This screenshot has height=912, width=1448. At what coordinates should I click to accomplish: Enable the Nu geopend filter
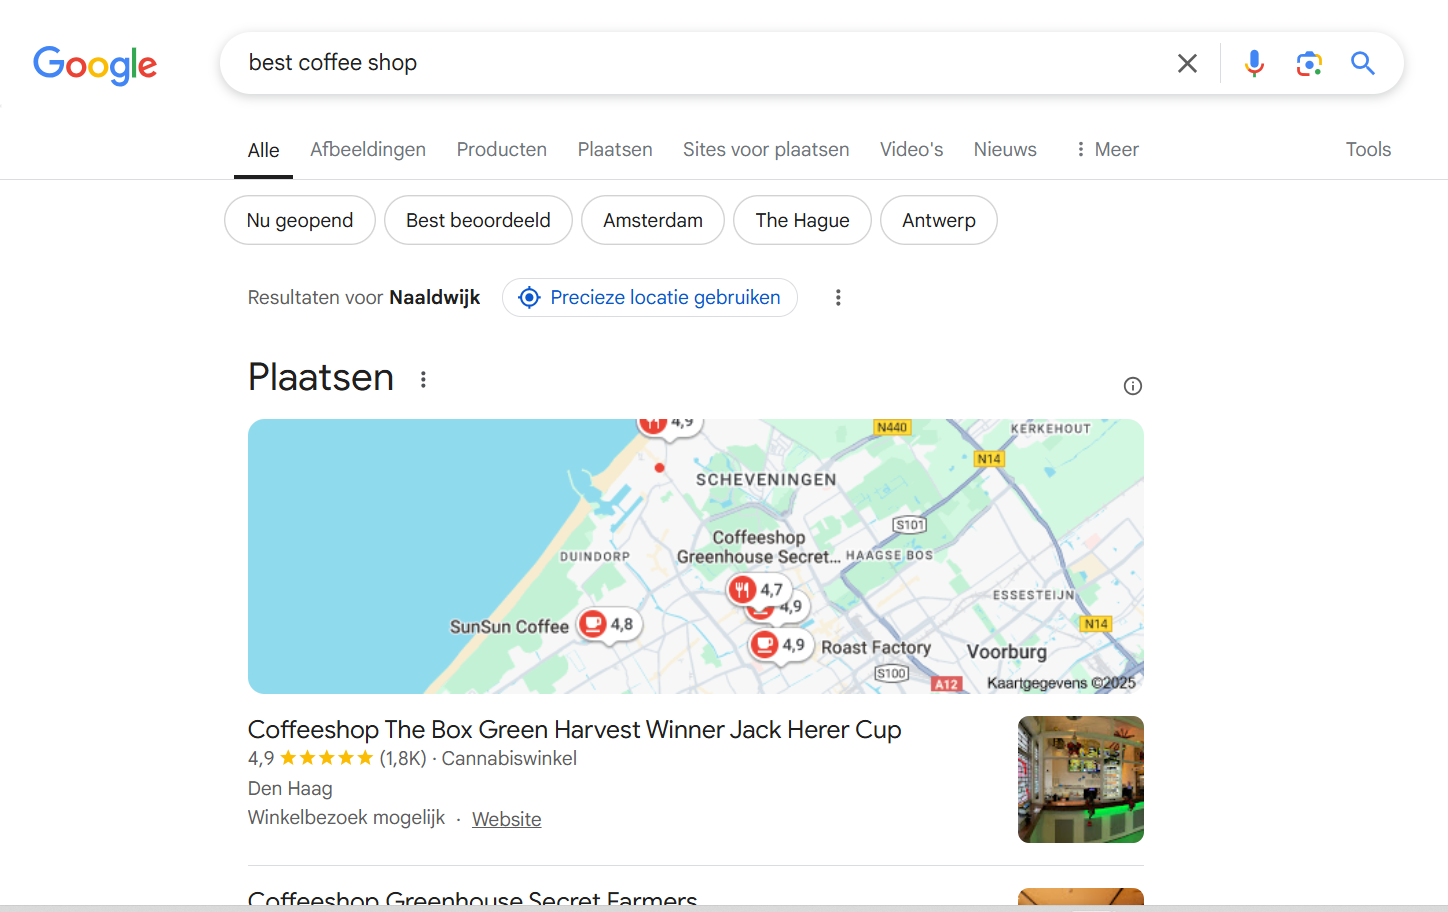pos(299,220)
